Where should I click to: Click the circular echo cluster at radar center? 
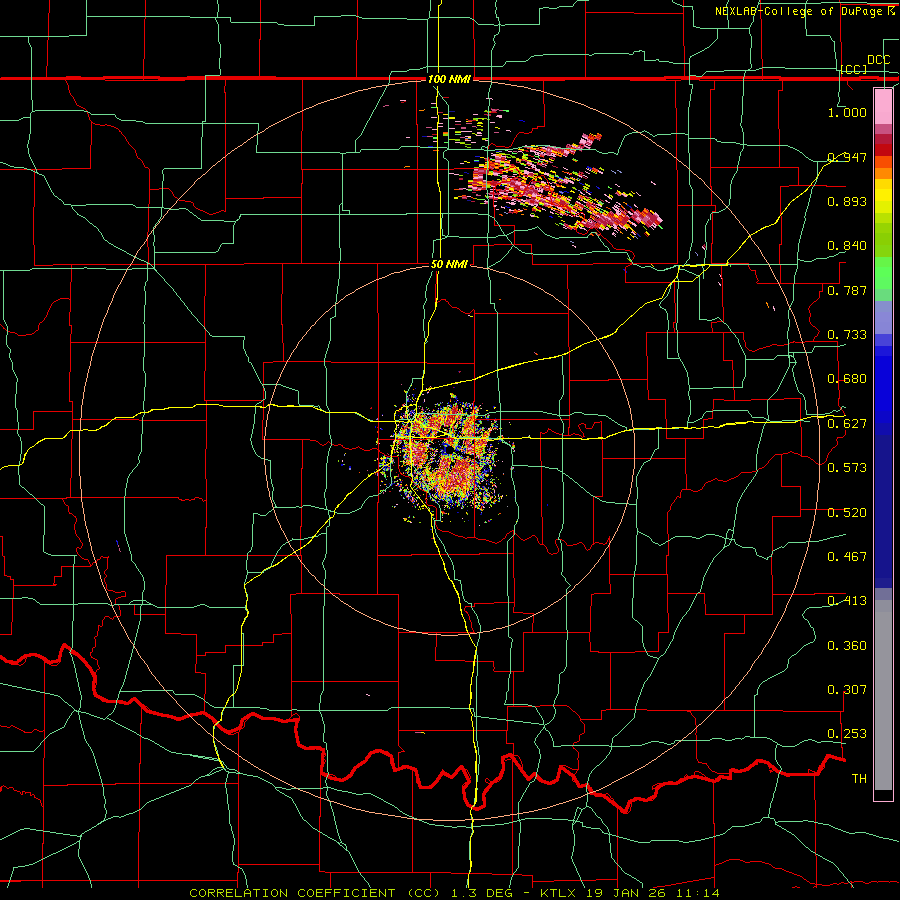point(449,455)
